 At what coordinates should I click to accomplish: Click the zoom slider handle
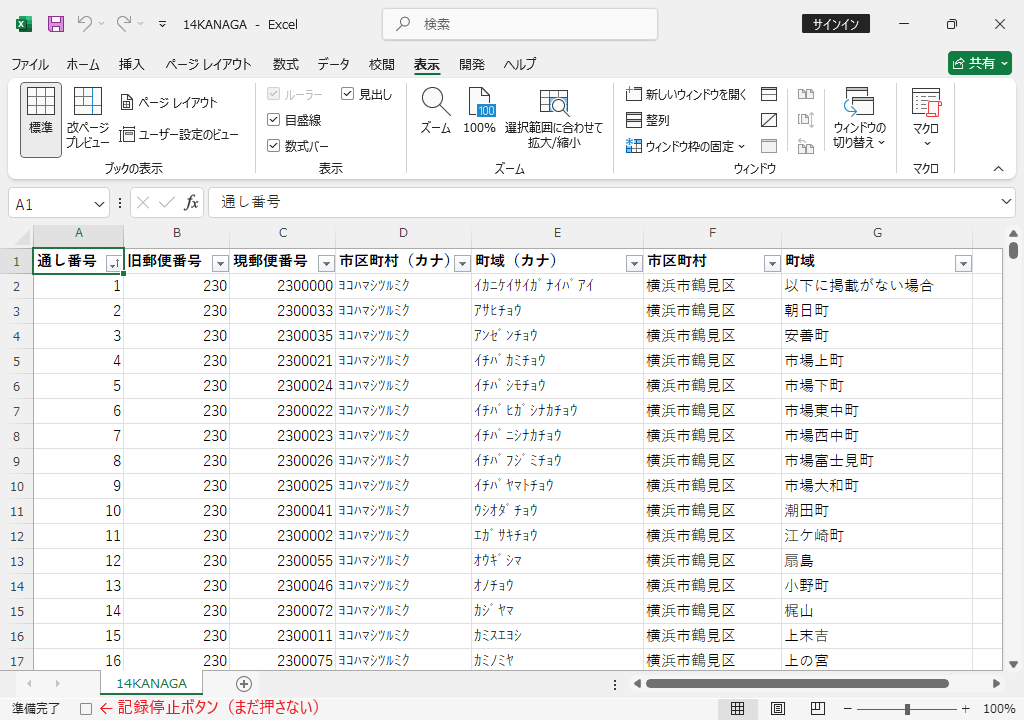(907, 709)
